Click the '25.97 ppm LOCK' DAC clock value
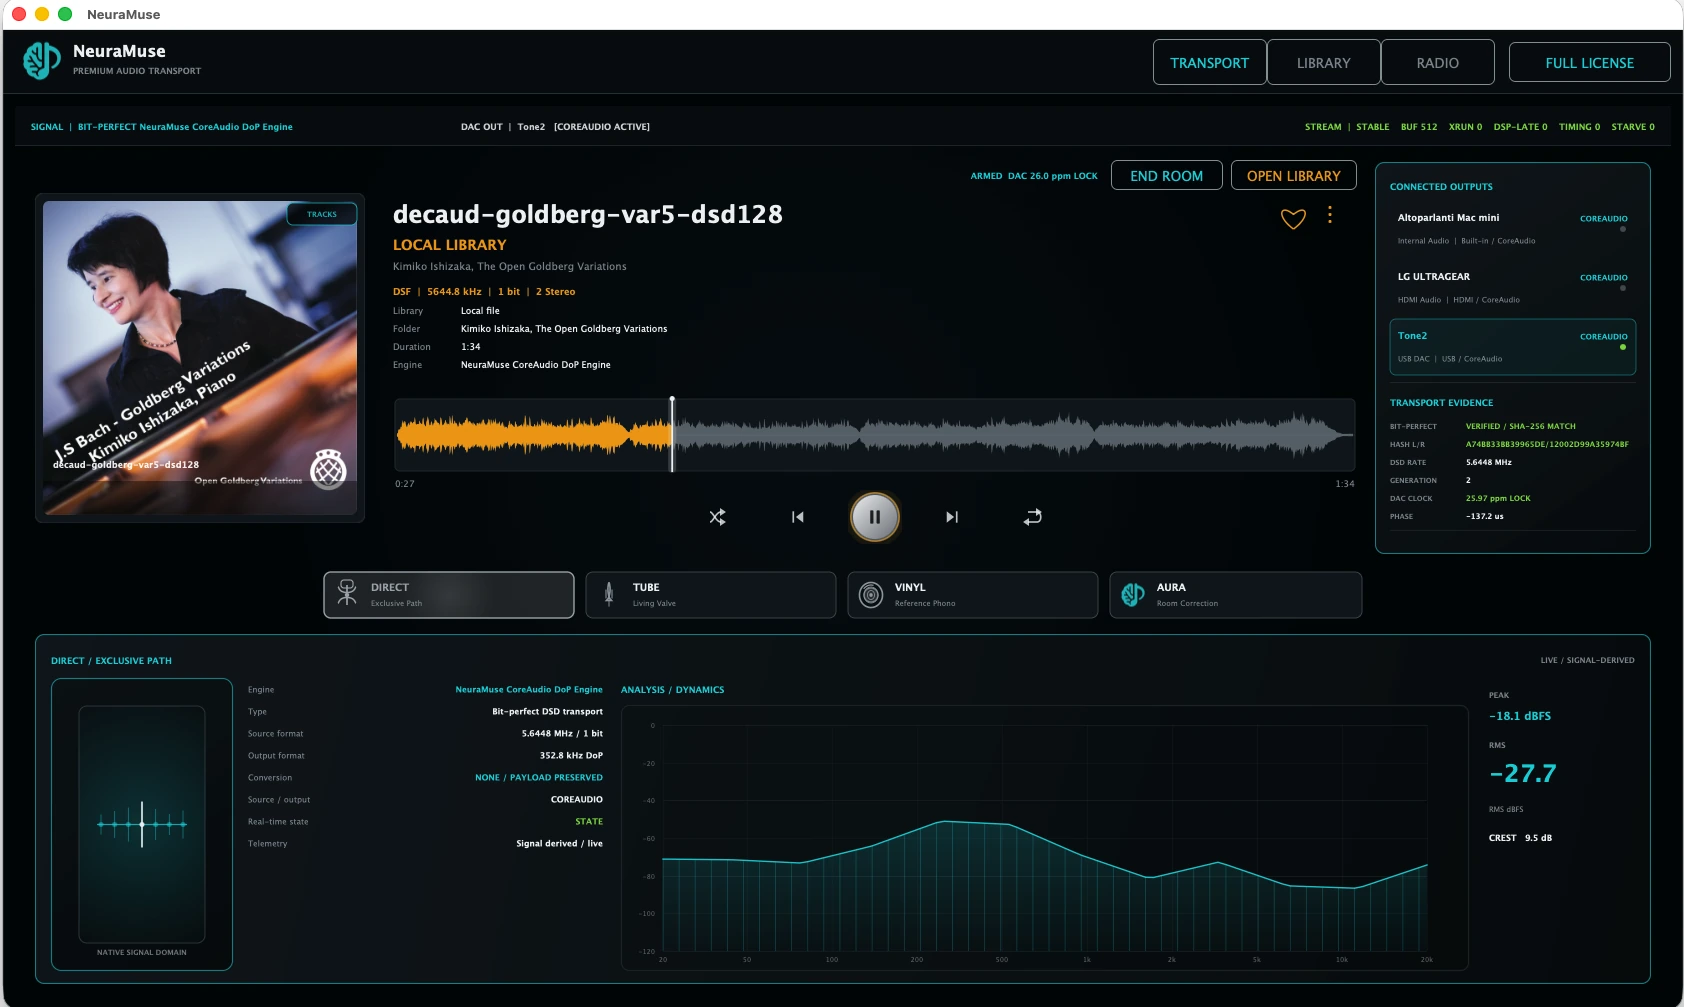Screen dimensions: 1684x1007 (1498, 498)
